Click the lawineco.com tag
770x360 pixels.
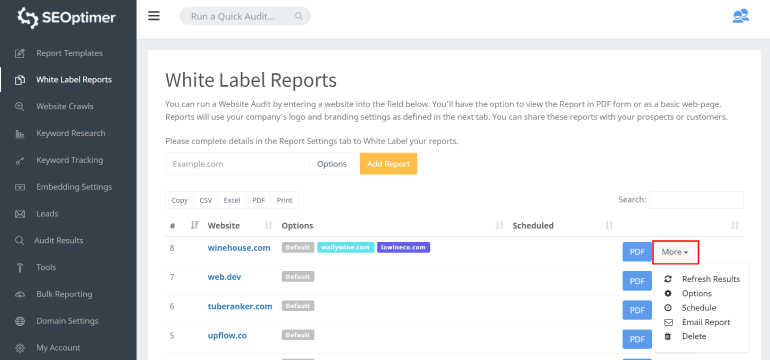(403, 248)
